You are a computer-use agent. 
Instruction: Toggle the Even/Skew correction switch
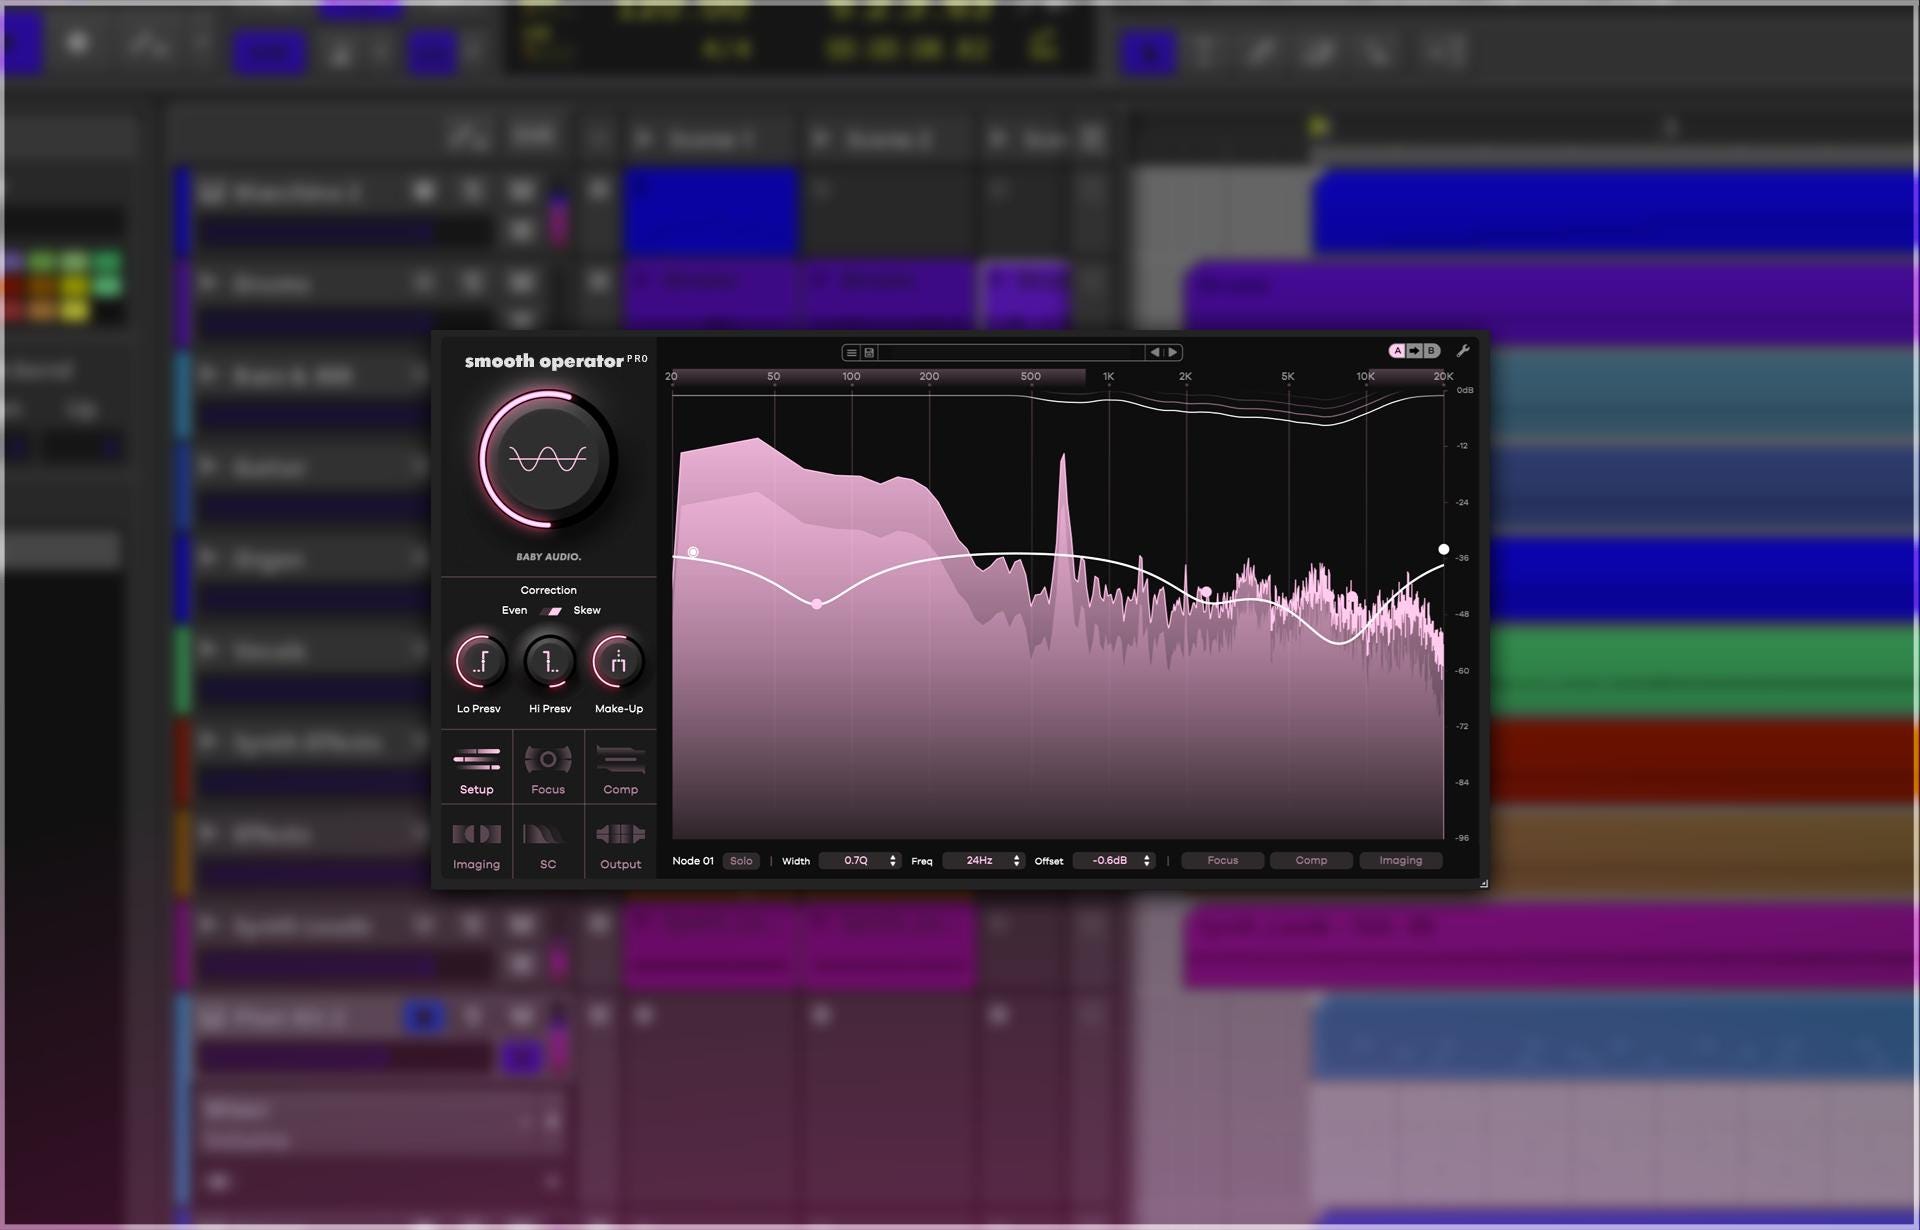pyautogui.click(x=551, y=611)
